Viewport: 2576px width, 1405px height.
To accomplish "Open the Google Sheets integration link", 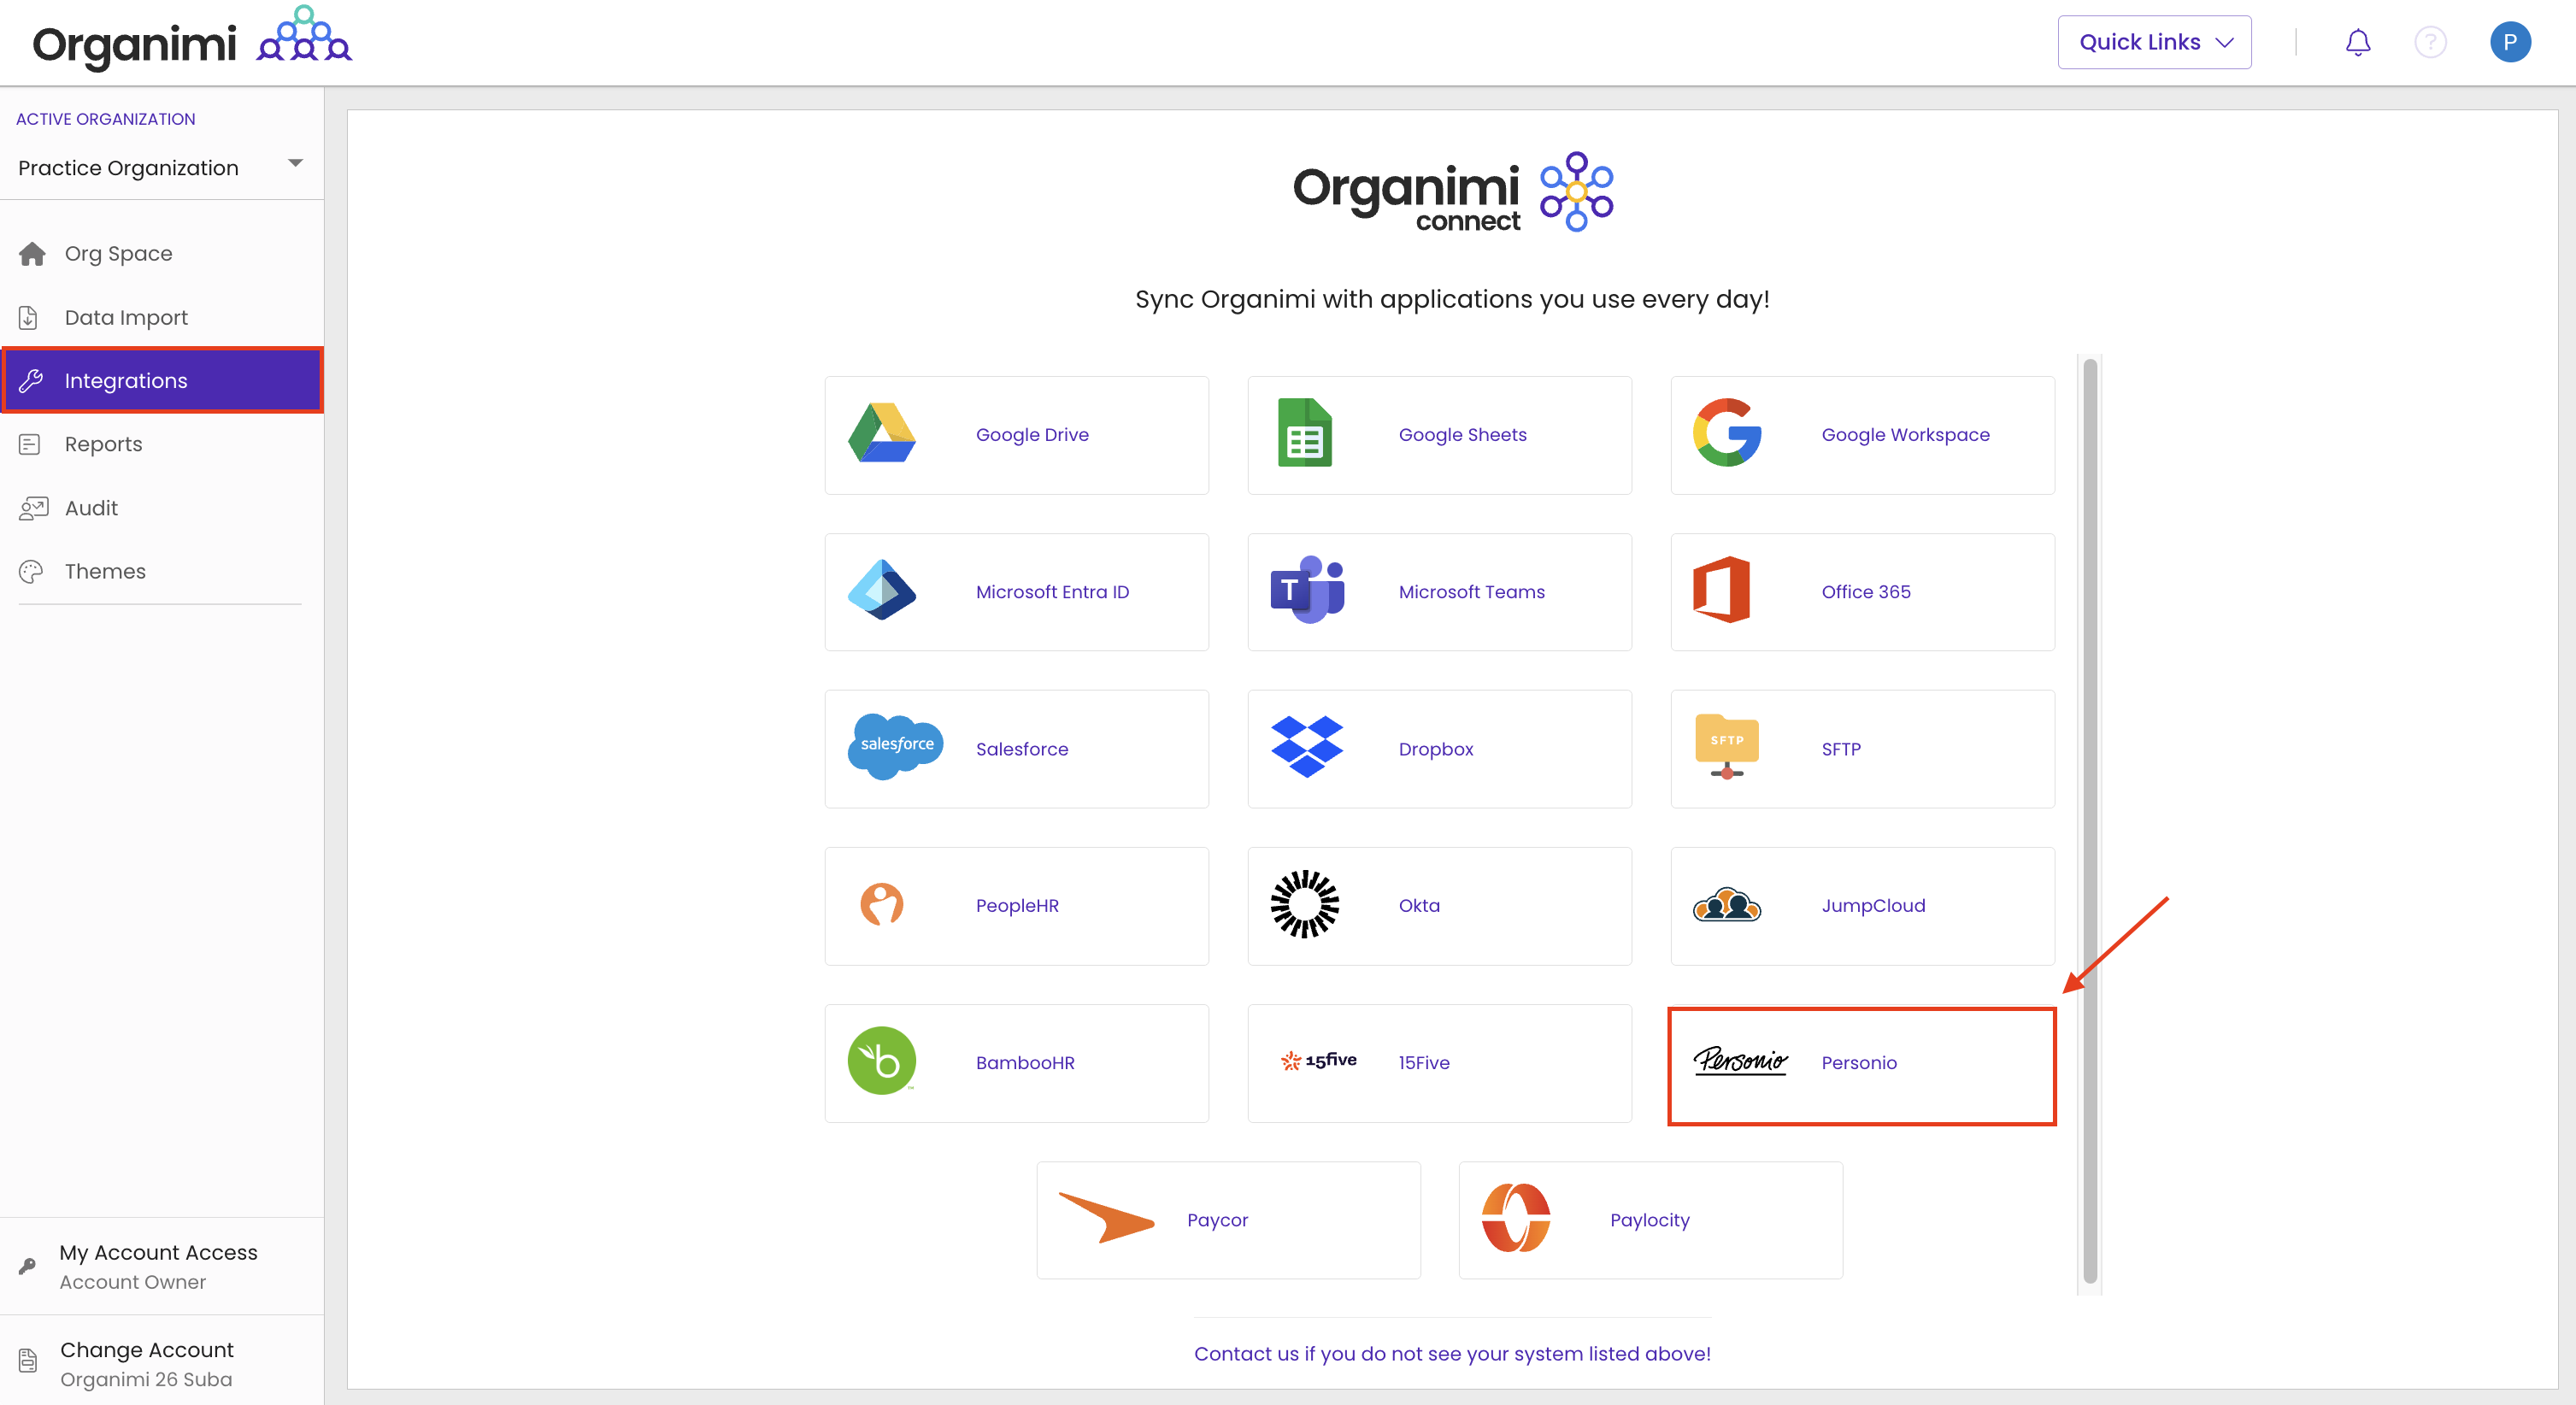I will (1462, 434).
